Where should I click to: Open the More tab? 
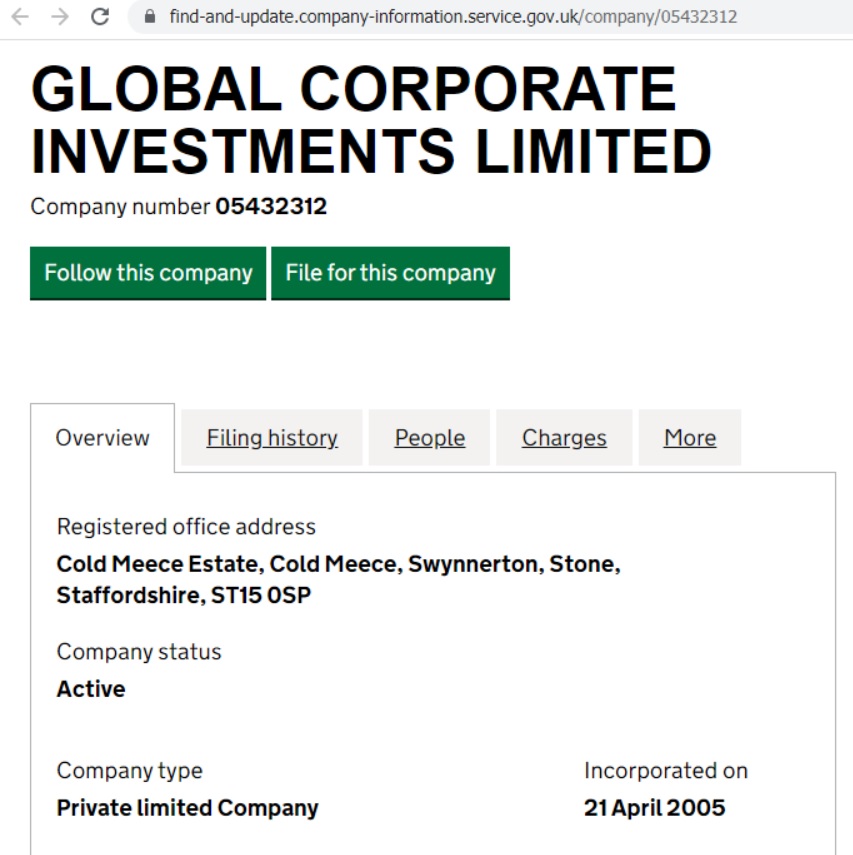[689, 438]
